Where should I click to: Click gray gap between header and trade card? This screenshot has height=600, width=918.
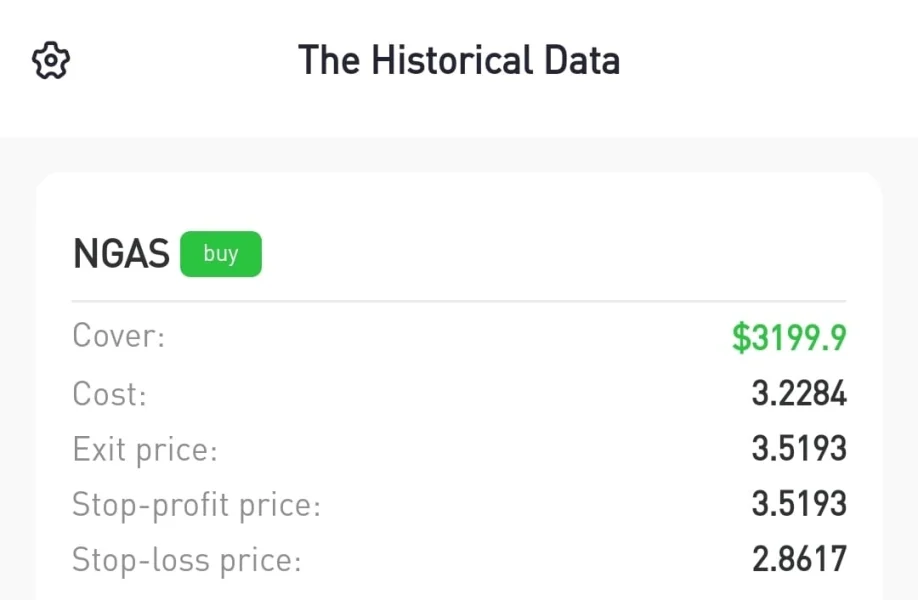coord(459,154)
